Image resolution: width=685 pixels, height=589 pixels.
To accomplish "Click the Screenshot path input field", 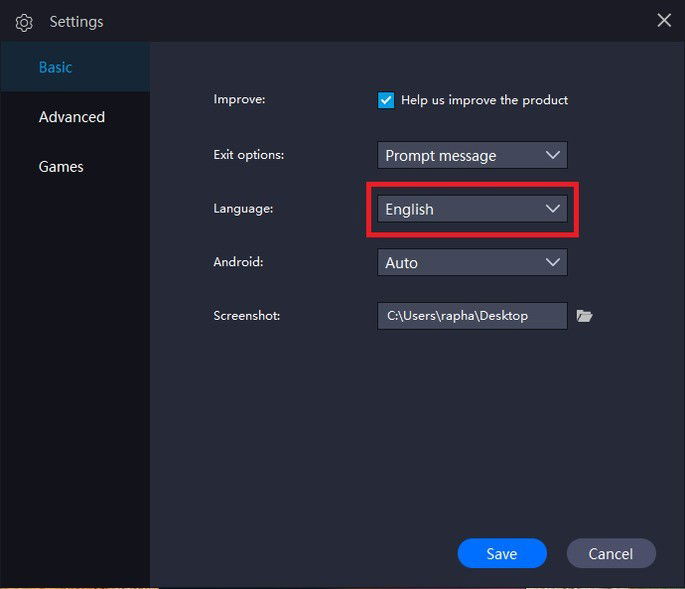I will (x=471, y=316).
